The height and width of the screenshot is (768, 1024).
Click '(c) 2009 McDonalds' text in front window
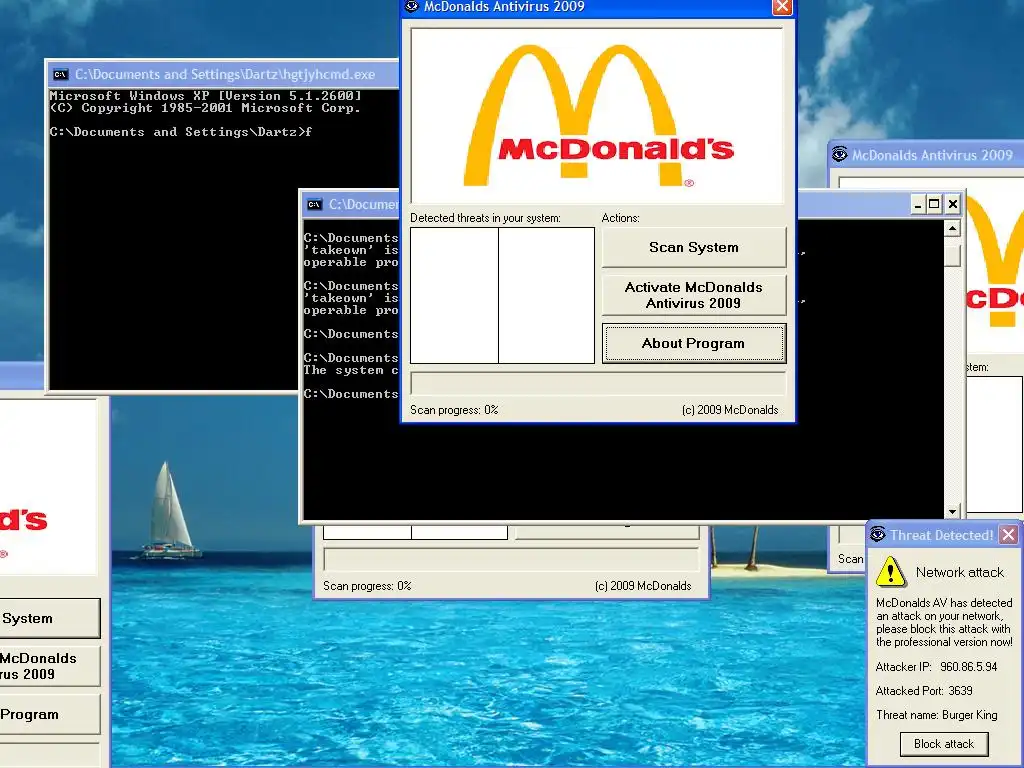pyautogui.click(x=730, y=410)
